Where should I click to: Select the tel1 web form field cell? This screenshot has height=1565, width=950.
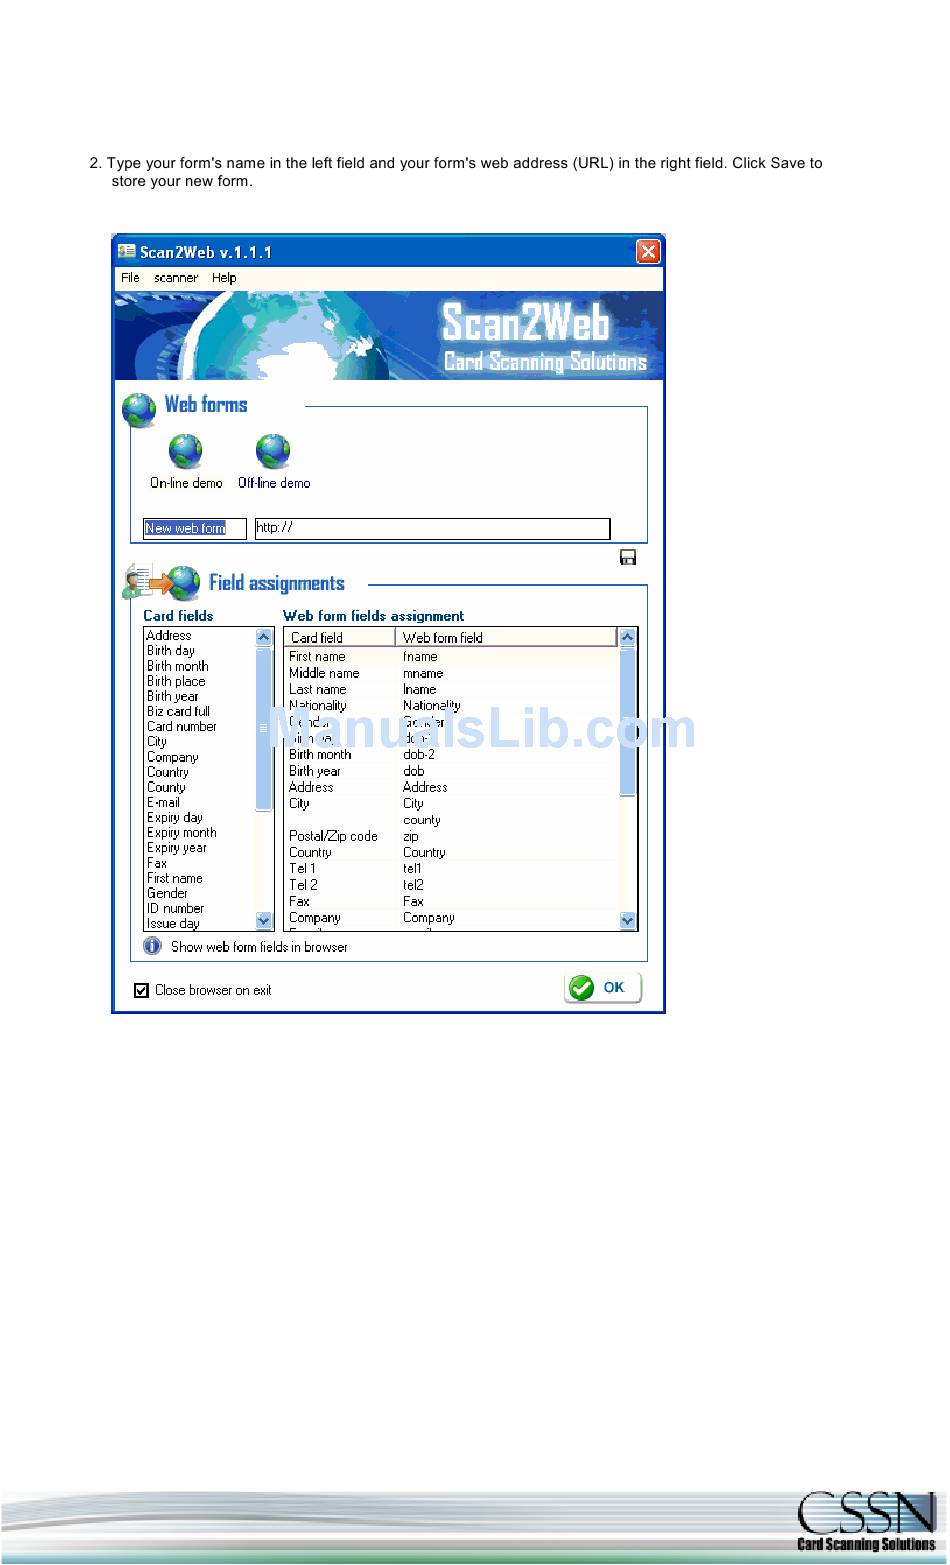pos(413,869)
